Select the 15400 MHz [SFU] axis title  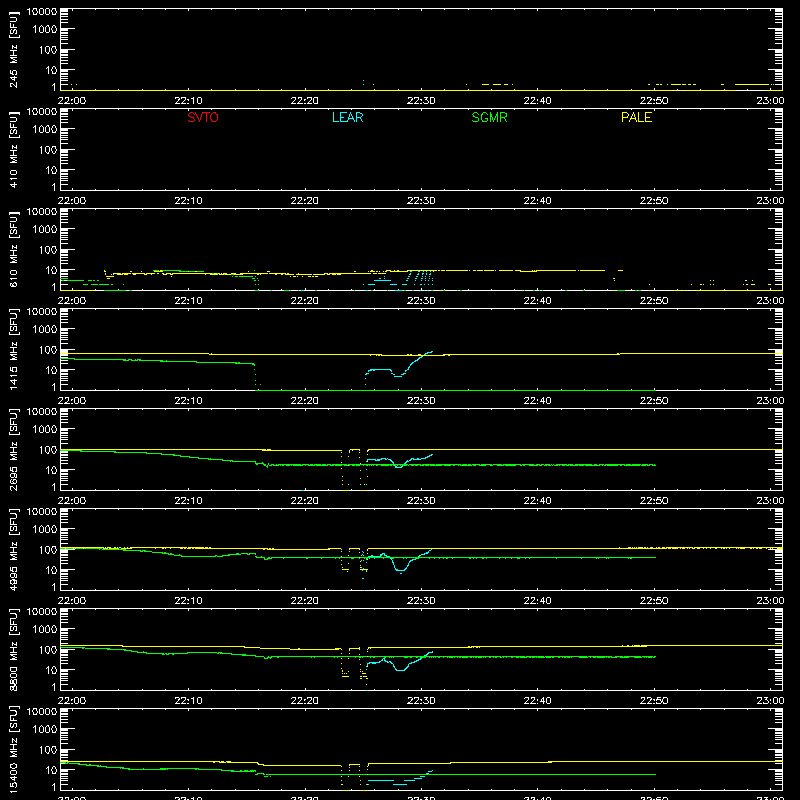pos(14,749)
